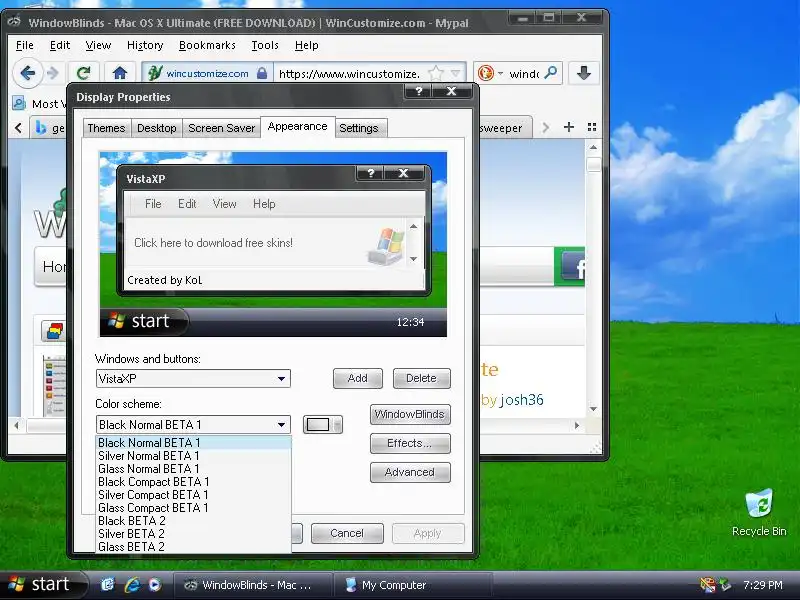
Task: Click the Start button on the taskbar
Action: [42, 585]
